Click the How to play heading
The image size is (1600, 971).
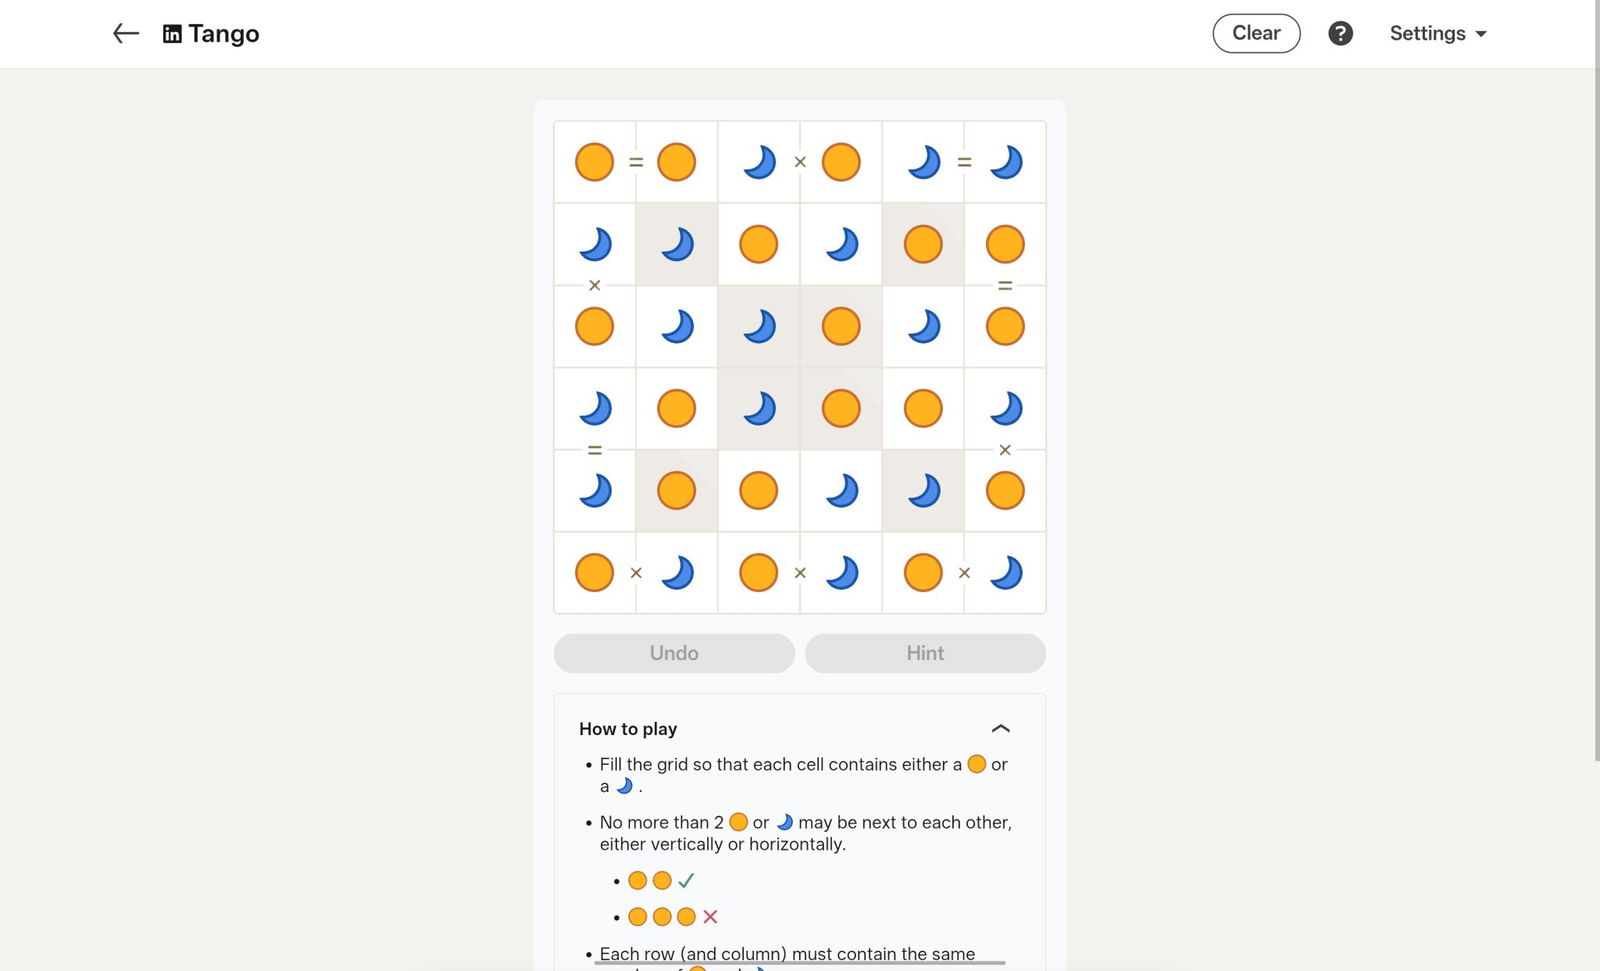(628, 729)
